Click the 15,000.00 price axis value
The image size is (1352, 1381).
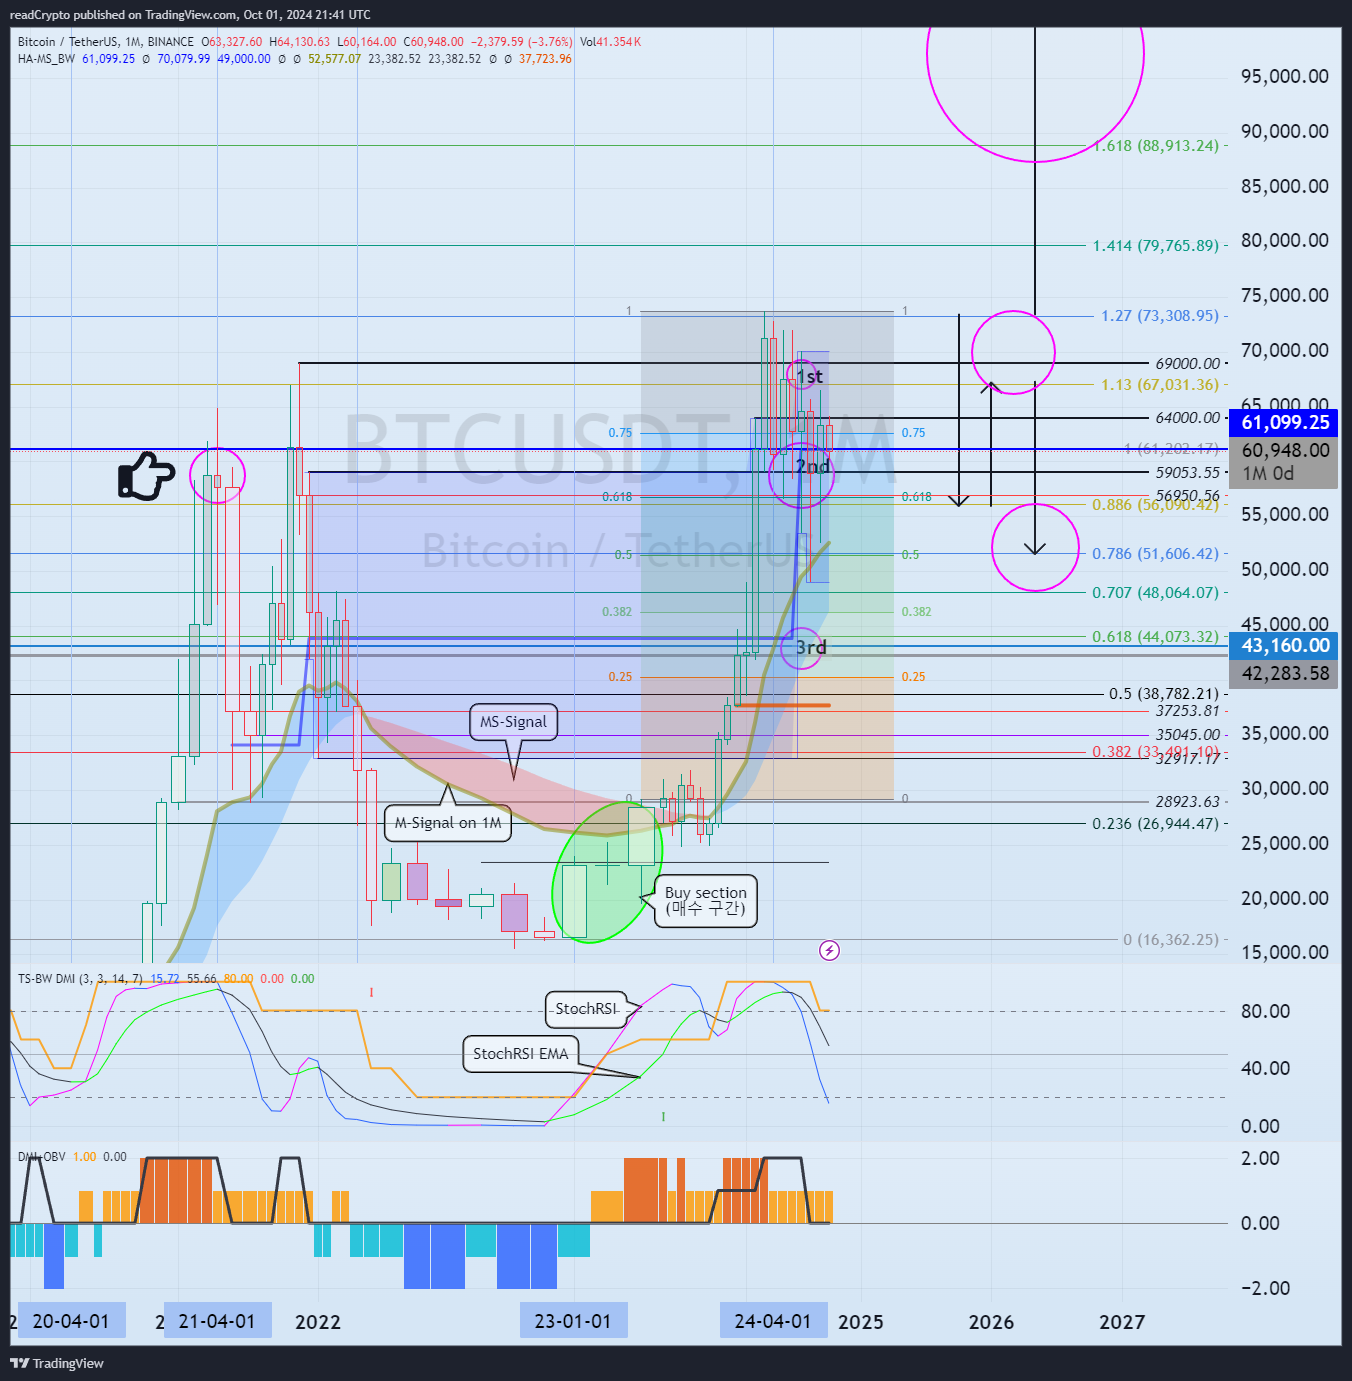[x=1284, y=952]
